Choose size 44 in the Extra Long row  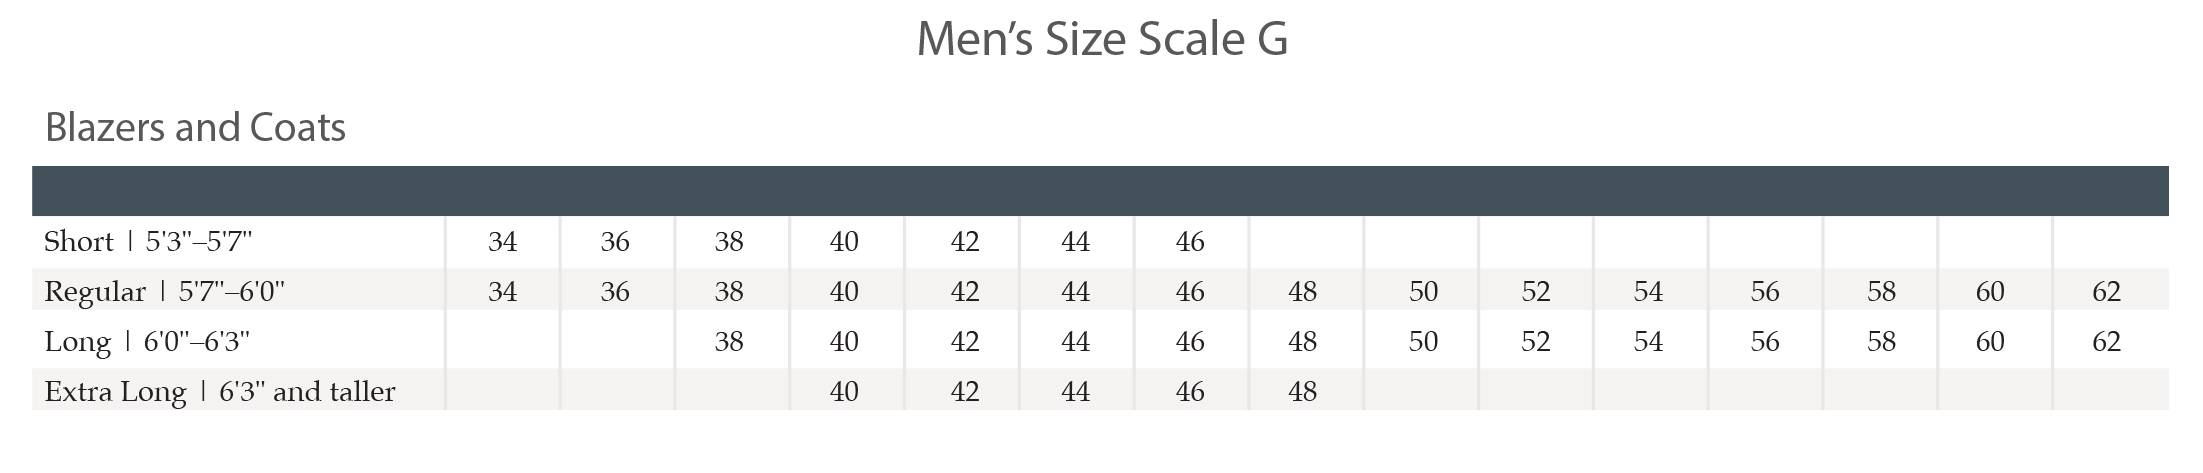(x=1075, y=392)
